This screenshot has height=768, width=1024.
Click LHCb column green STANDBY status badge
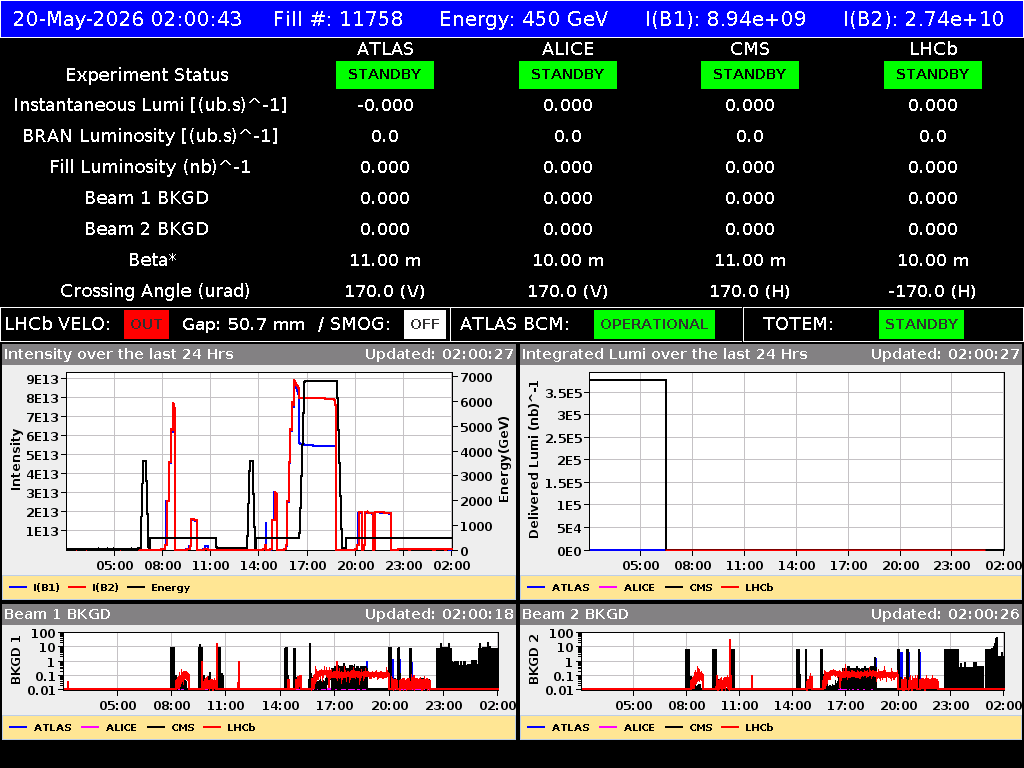click(x=933, y=74)
